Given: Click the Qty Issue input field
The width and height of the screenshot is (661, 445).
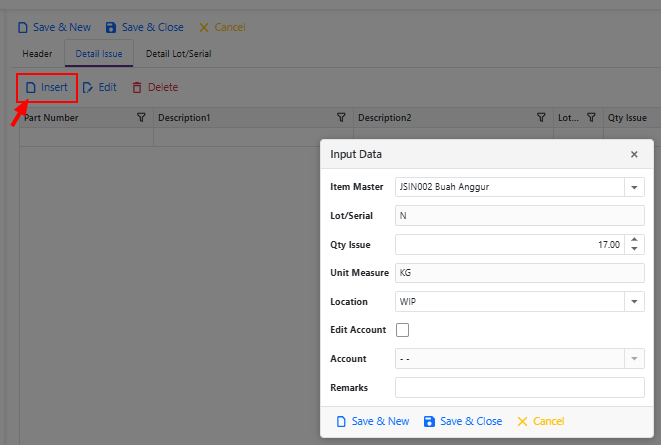Looking at the screenshot, I should (510, 244).
